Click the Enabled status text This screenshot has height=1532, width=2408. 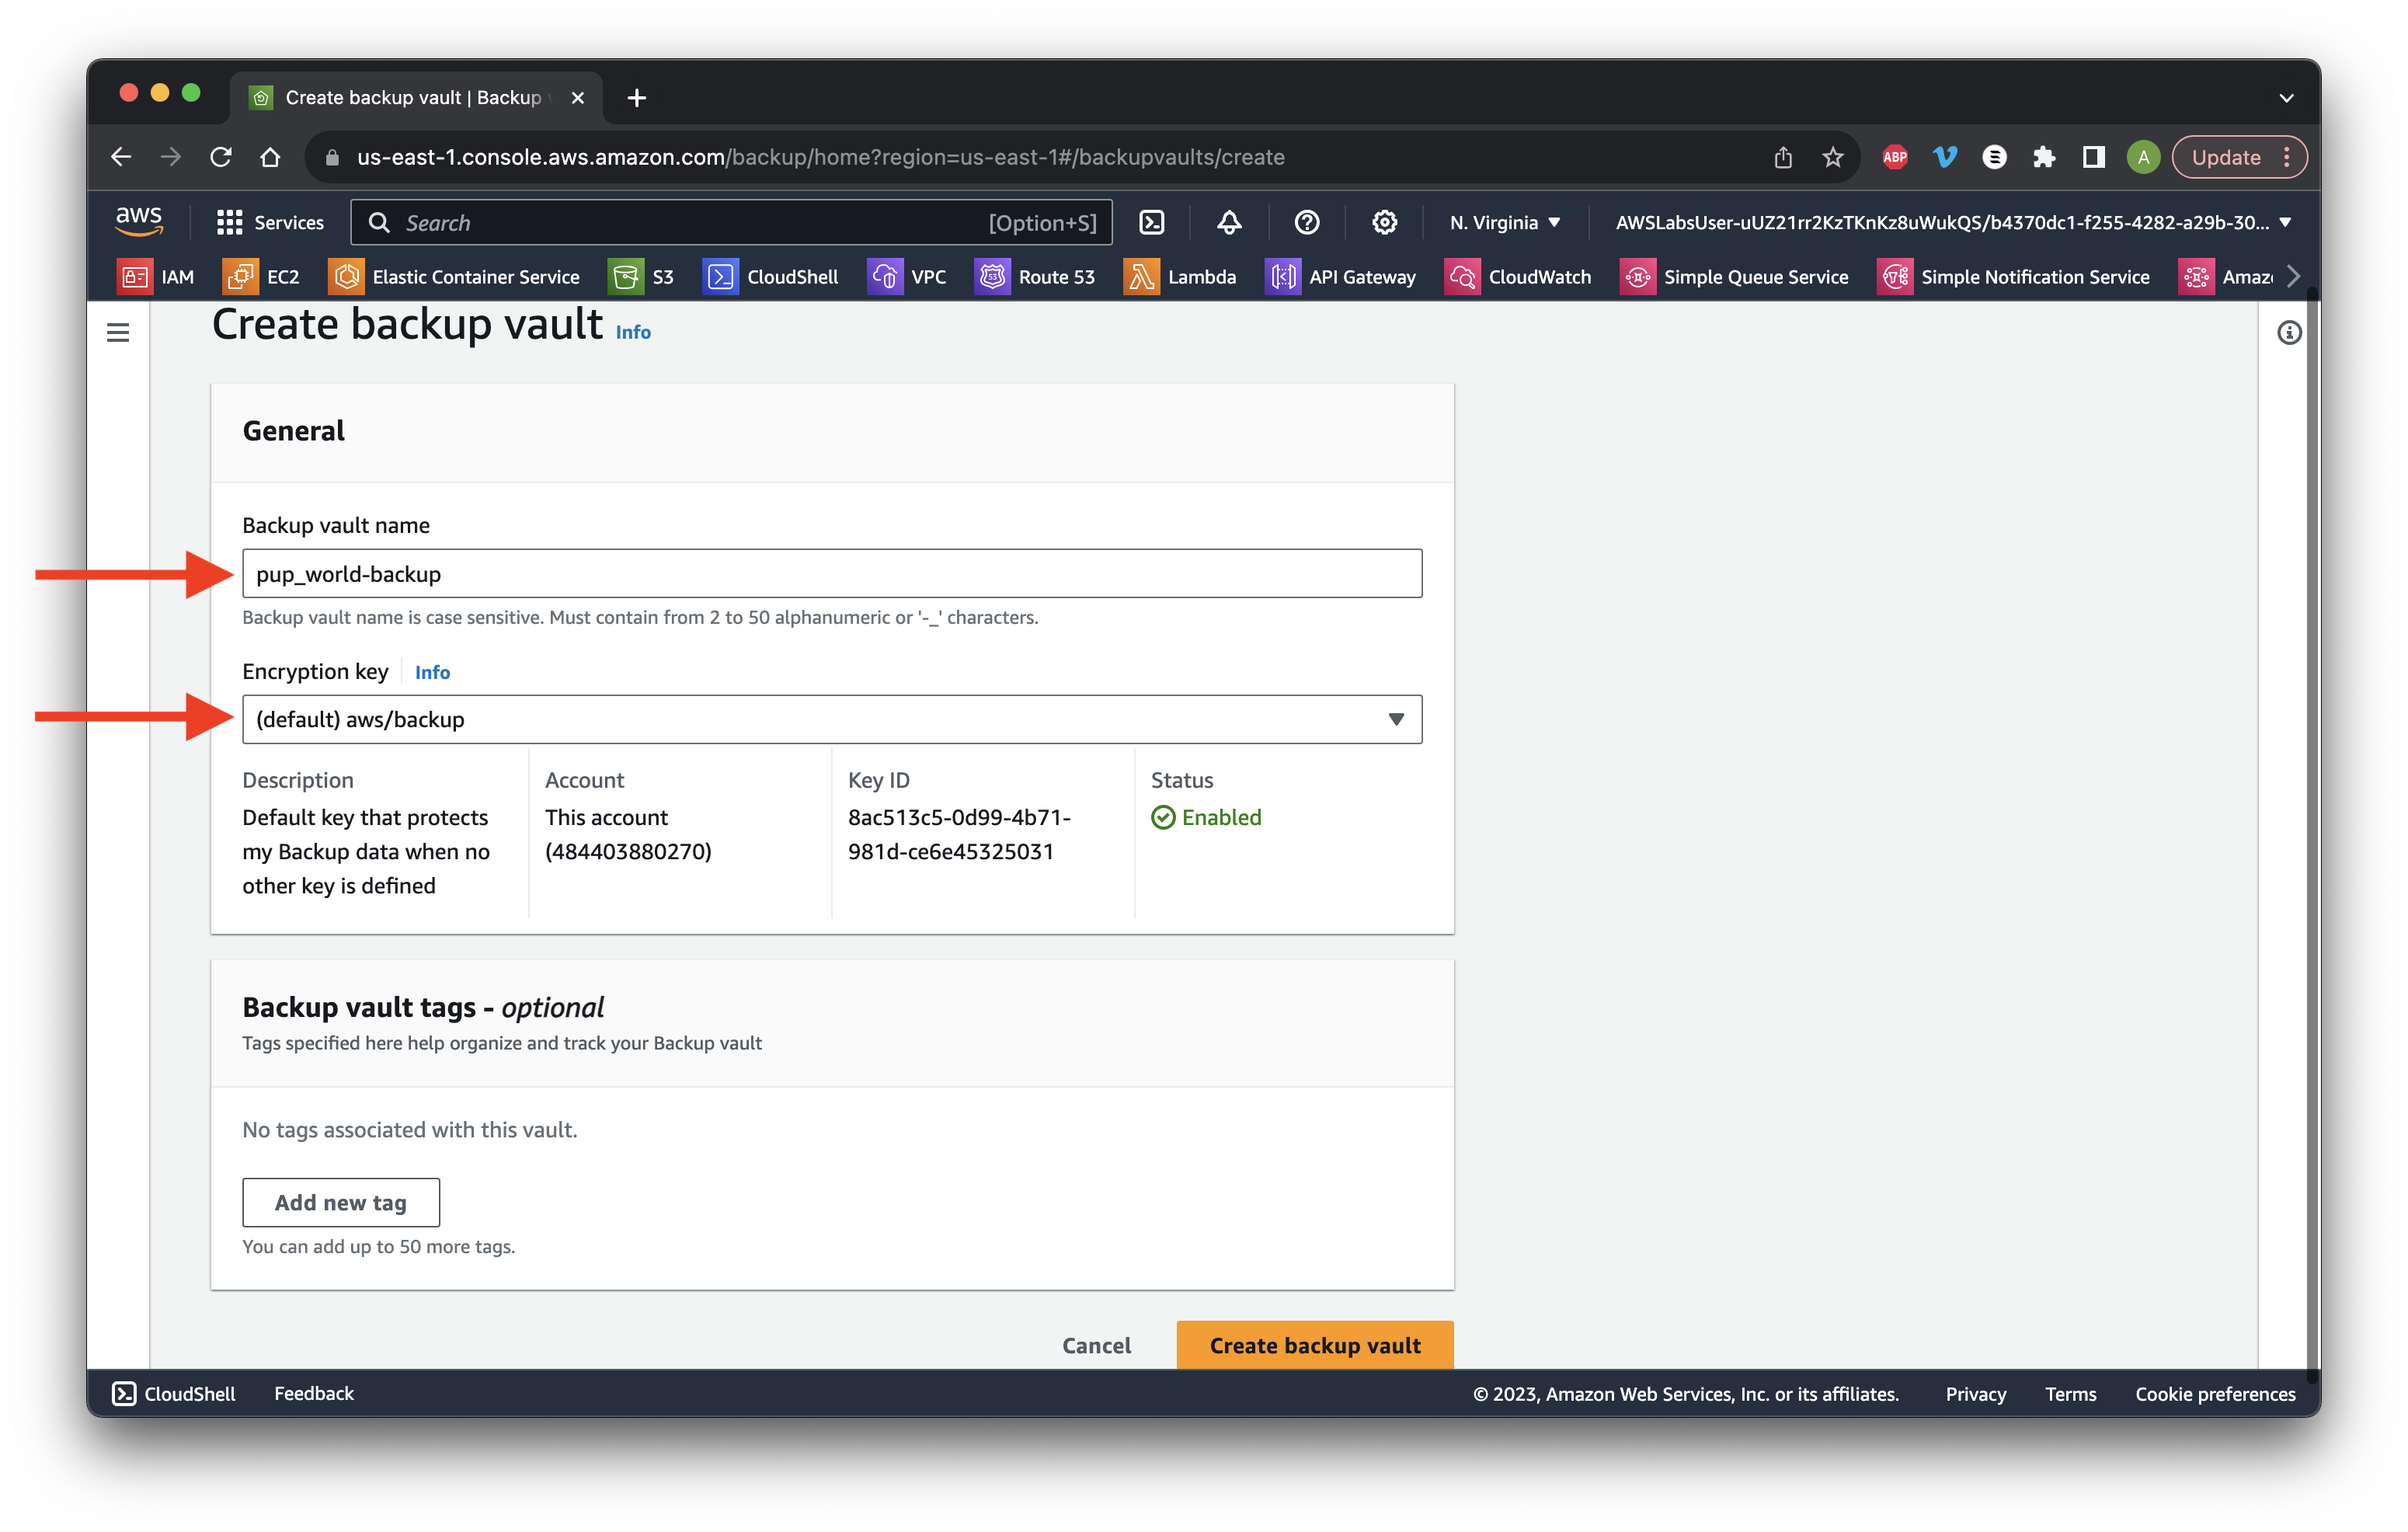pyautogui.click(x=1221, y=817)
